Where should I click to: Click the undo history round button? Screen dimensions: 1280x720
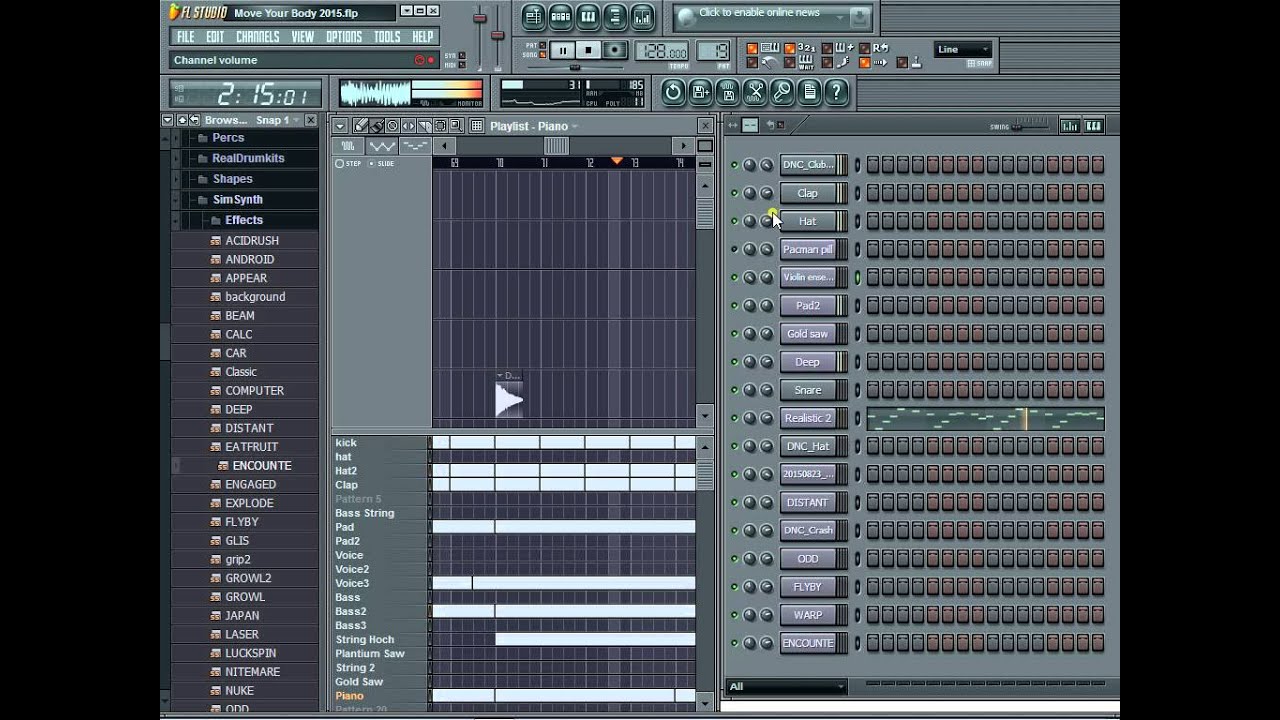[672, 92]
